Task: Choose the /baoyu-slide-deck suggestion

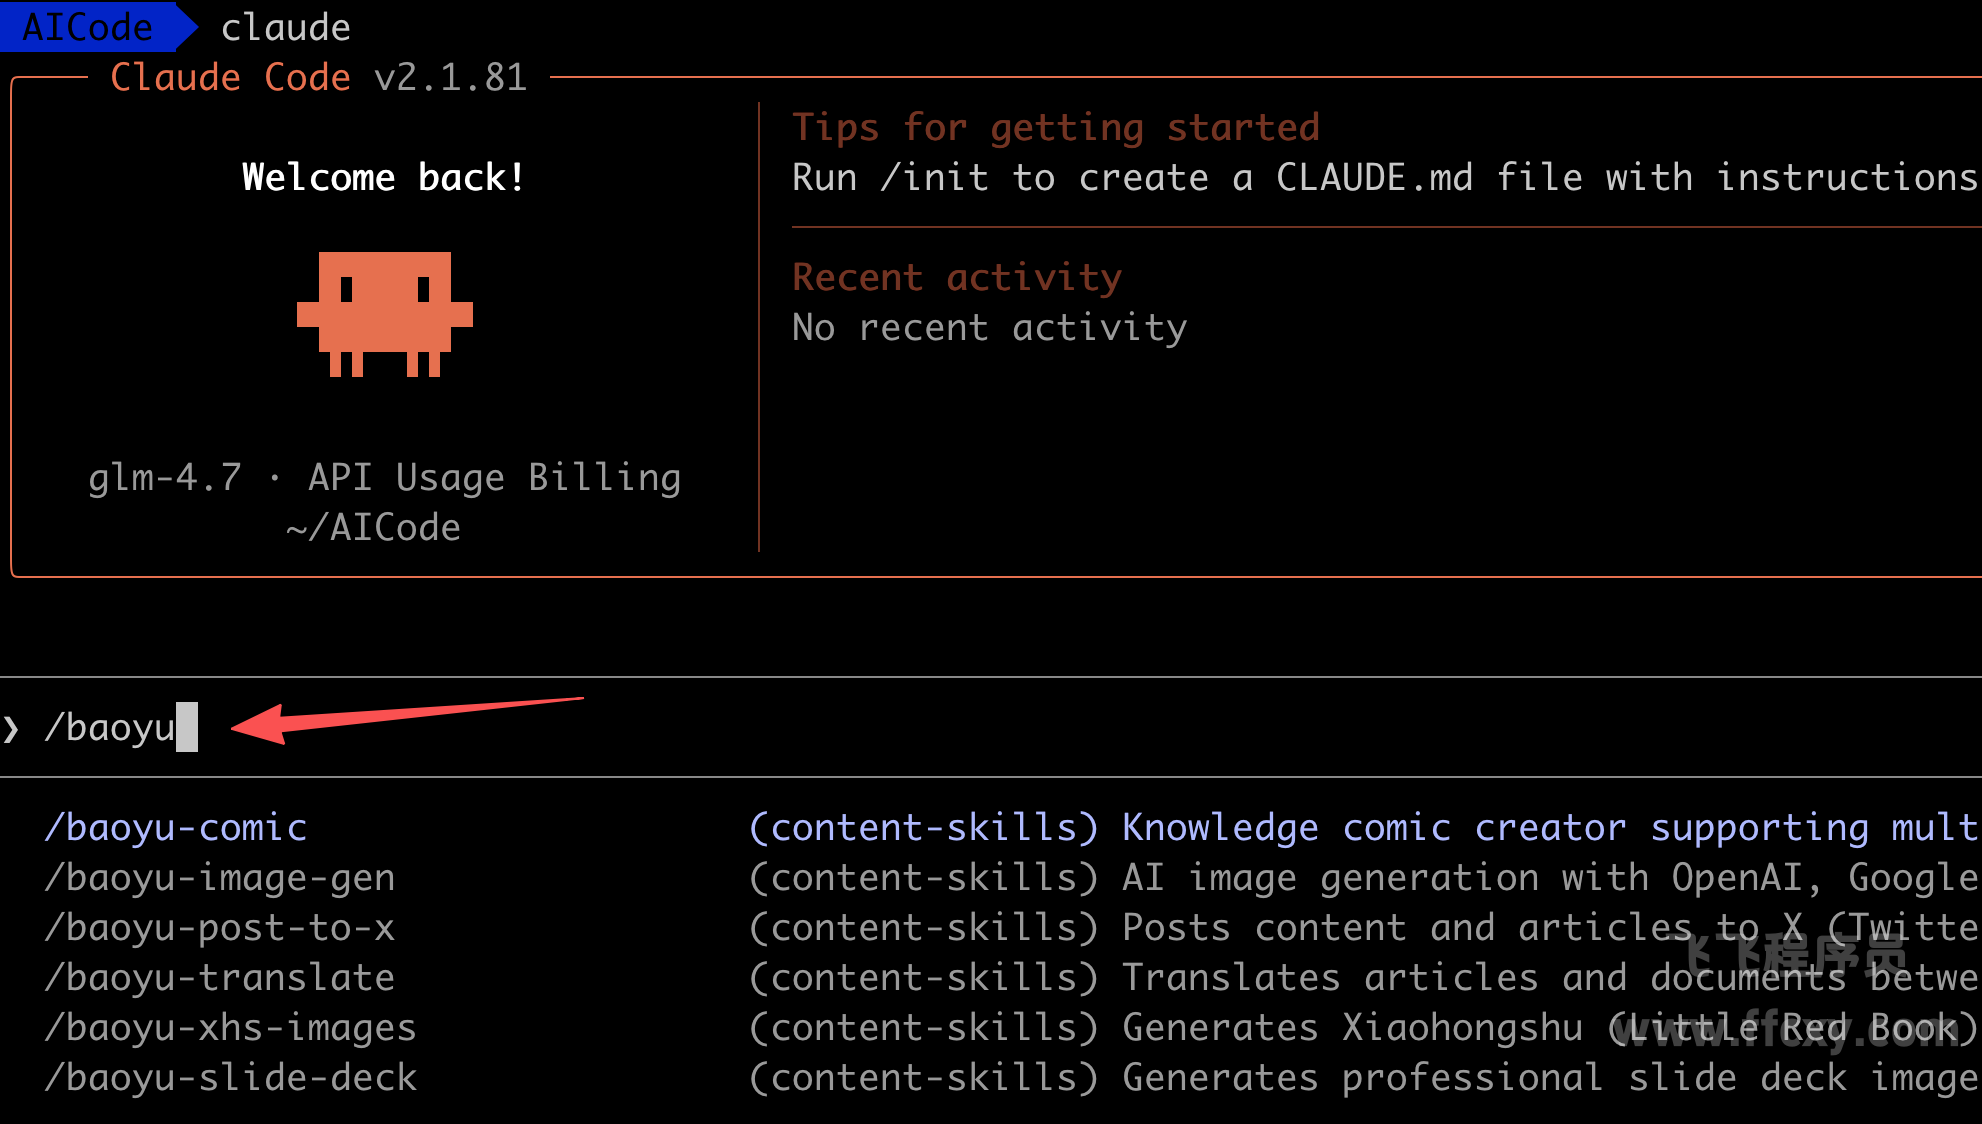Action: pos(231,1077)
